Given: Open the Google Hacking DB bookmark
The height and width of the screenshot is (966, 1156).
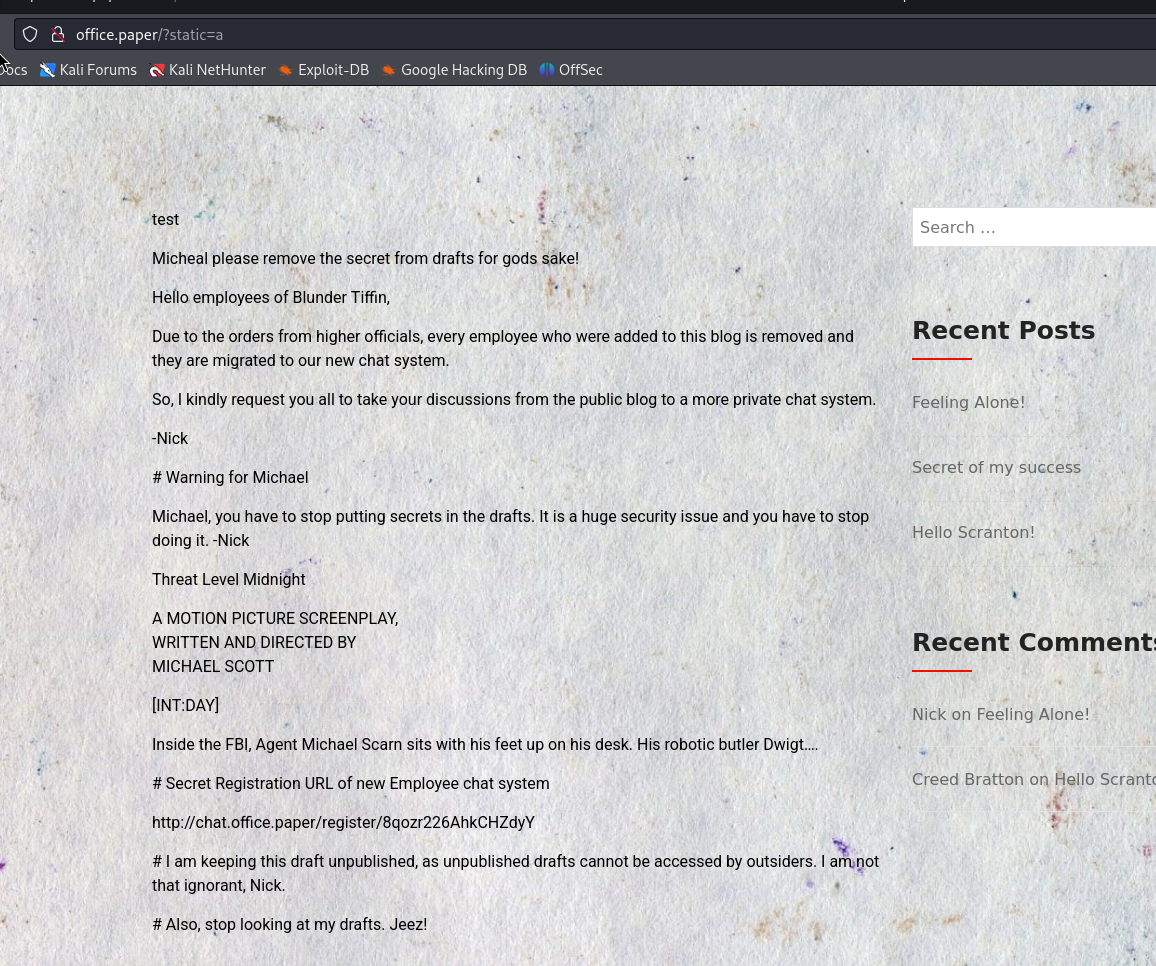Looking at the screenshot, I should (x=454, y=70).
